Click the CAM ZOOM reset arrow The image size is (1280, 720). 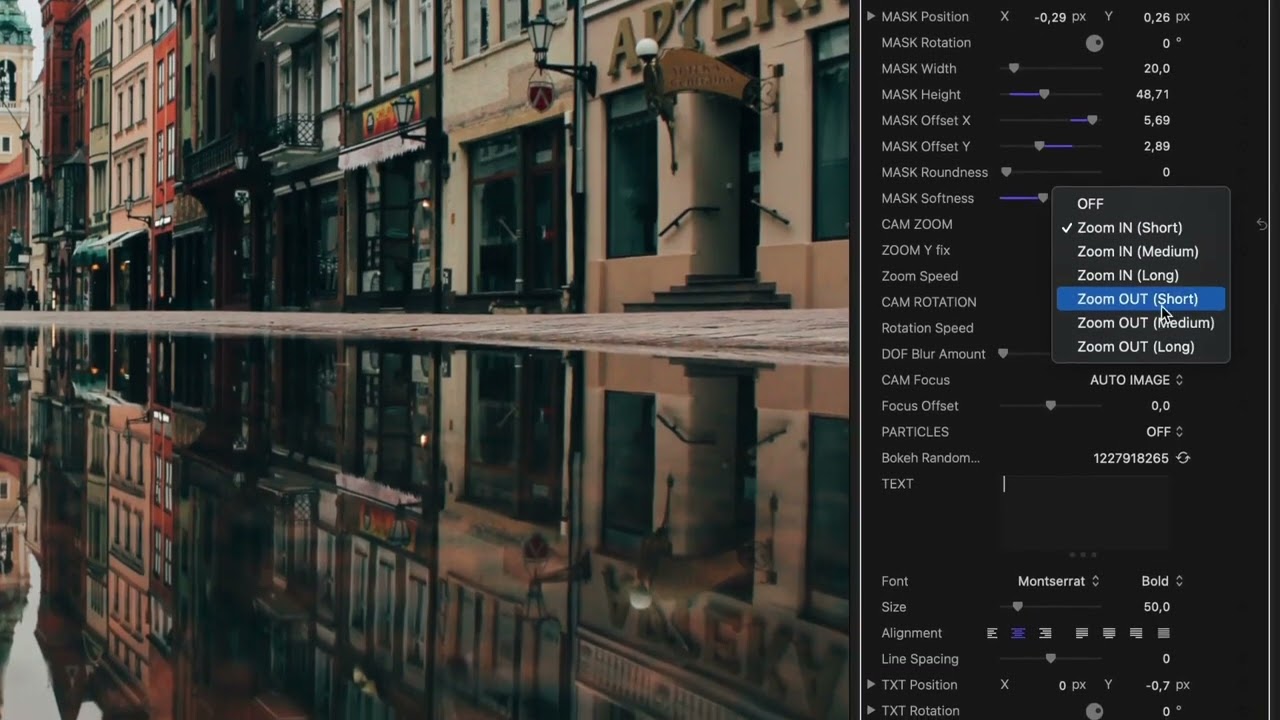pyautogui.click(x=1262, y=225)
